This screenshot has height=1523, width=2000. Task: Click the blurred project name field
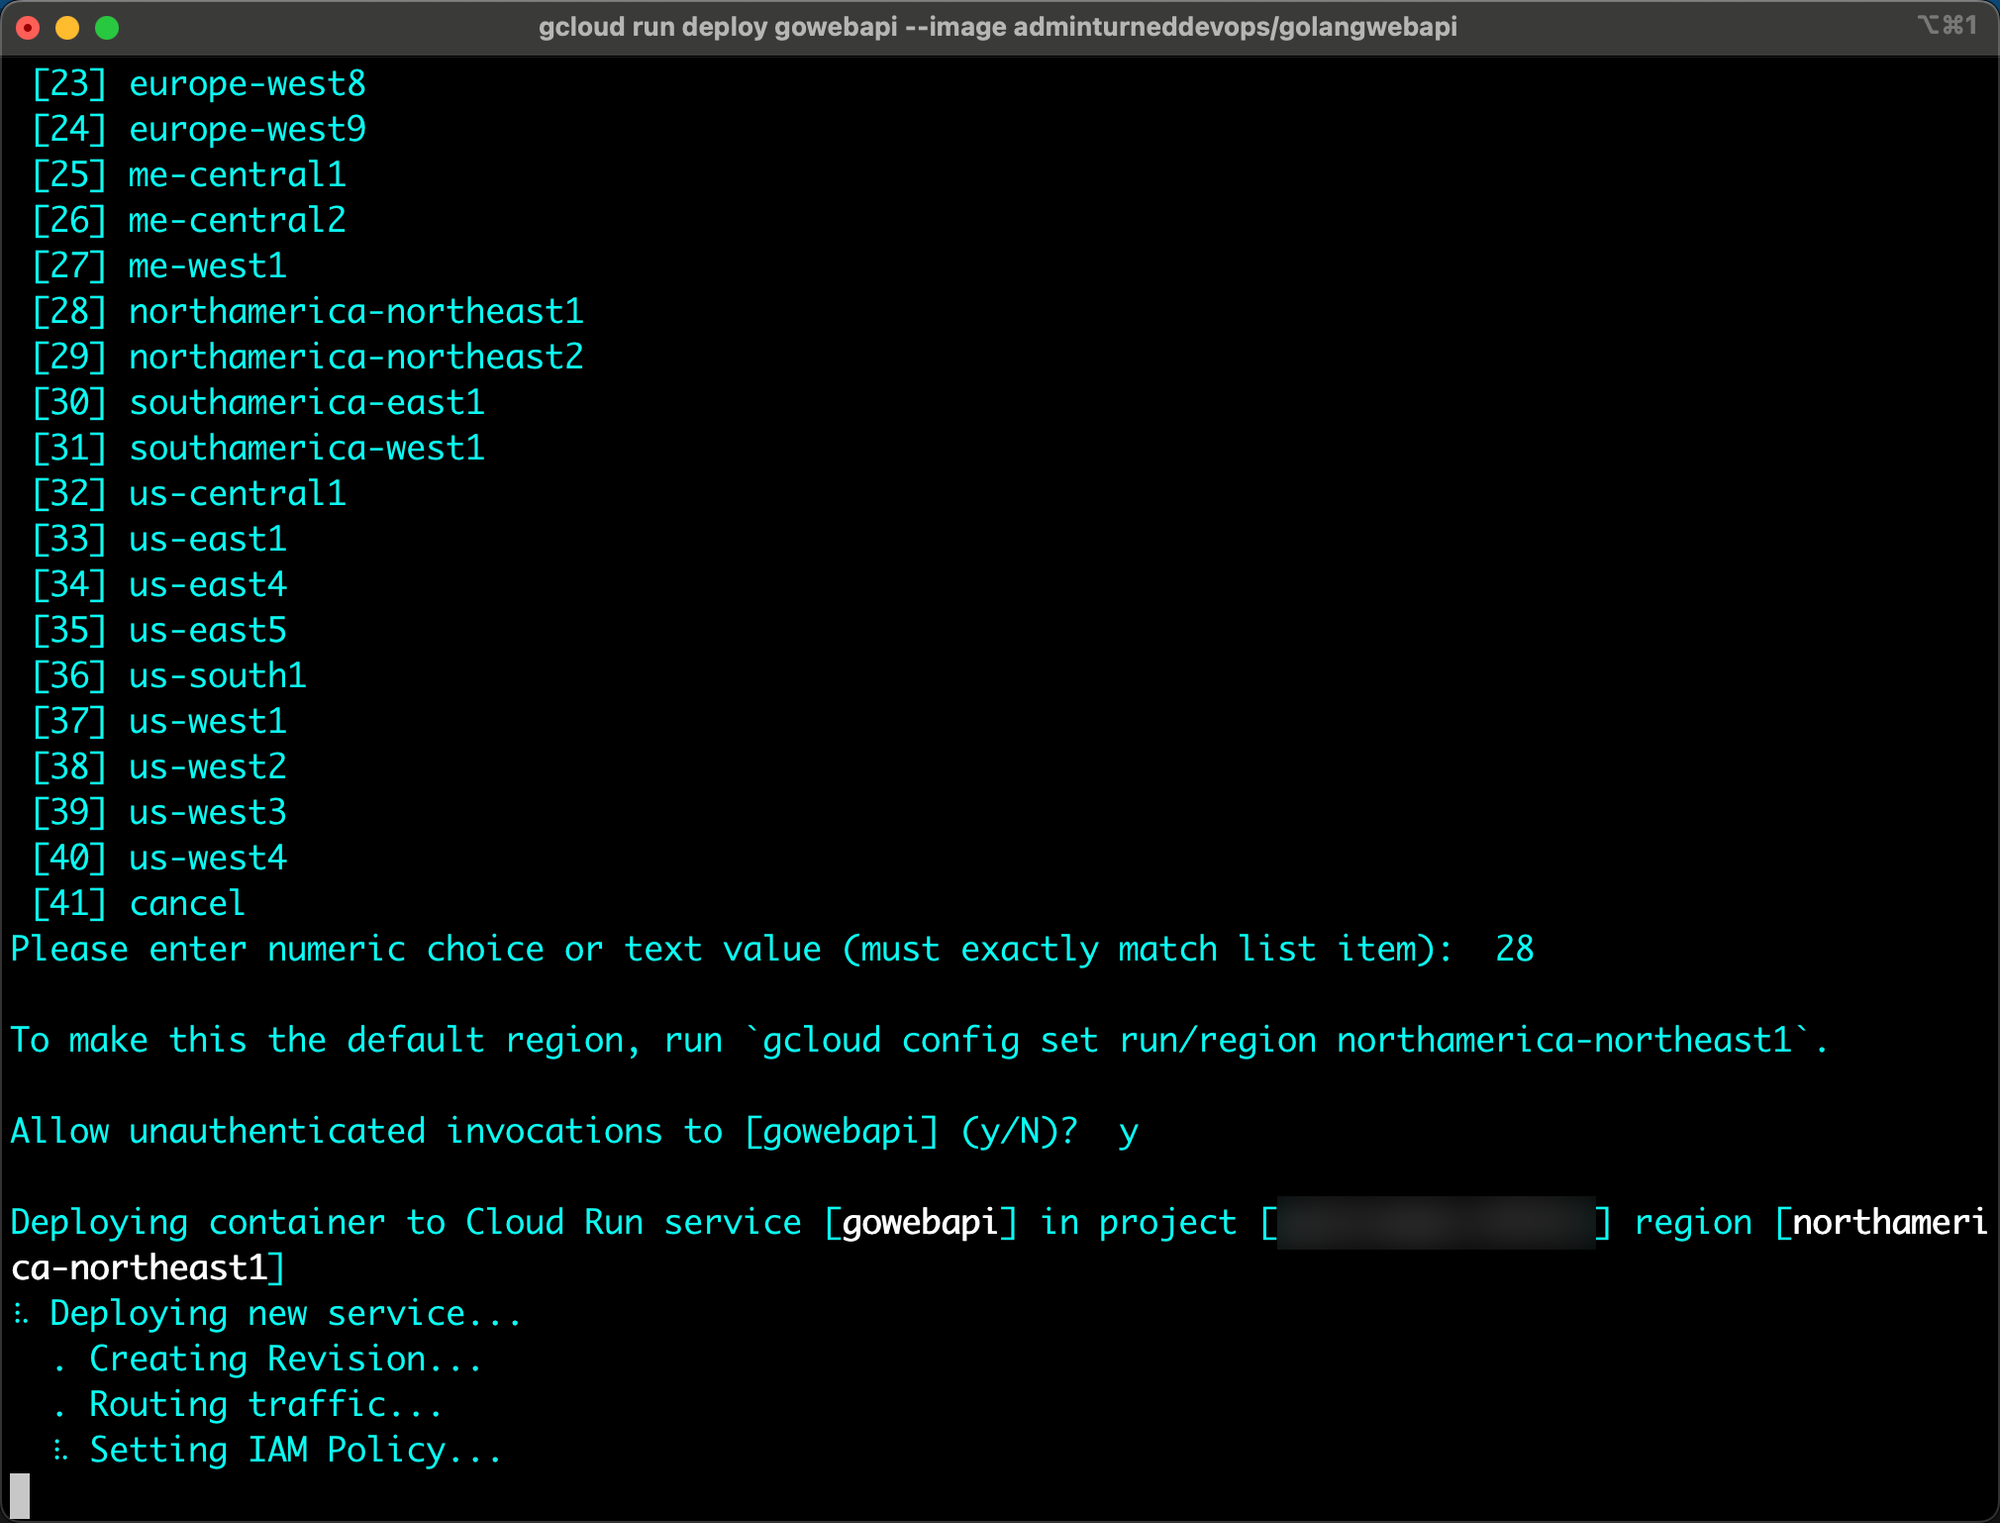pos(1436,1223)
